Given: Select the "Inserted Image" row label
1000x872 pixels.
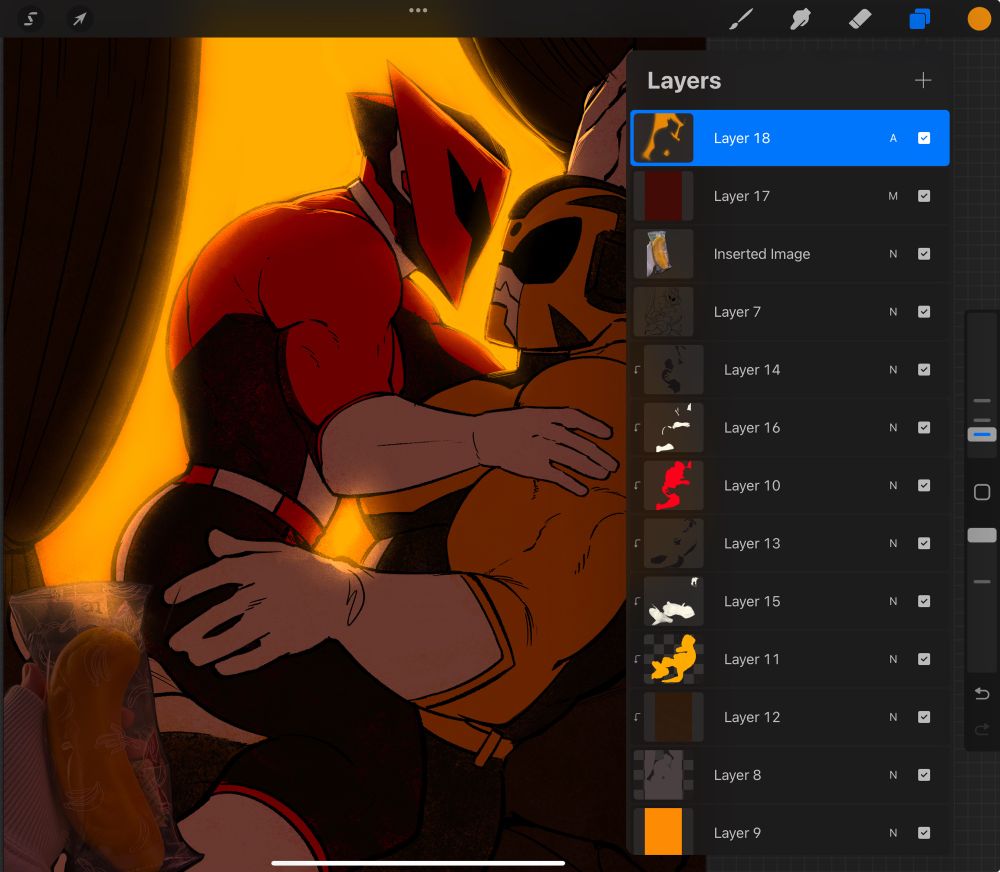Looking at the screenshot, I should [x=761, y=254].
